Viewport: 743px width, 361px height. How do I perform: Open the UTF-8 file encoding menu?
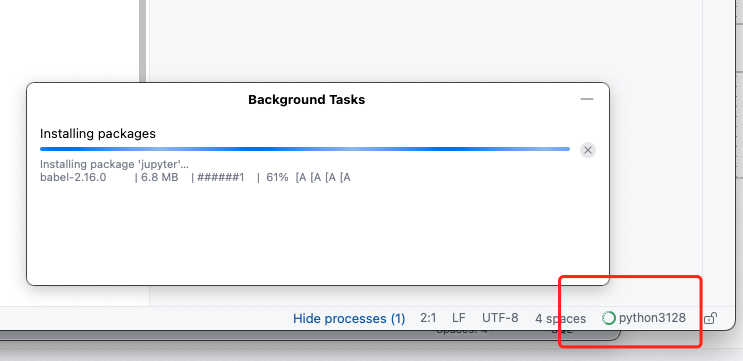pos(500,318)
